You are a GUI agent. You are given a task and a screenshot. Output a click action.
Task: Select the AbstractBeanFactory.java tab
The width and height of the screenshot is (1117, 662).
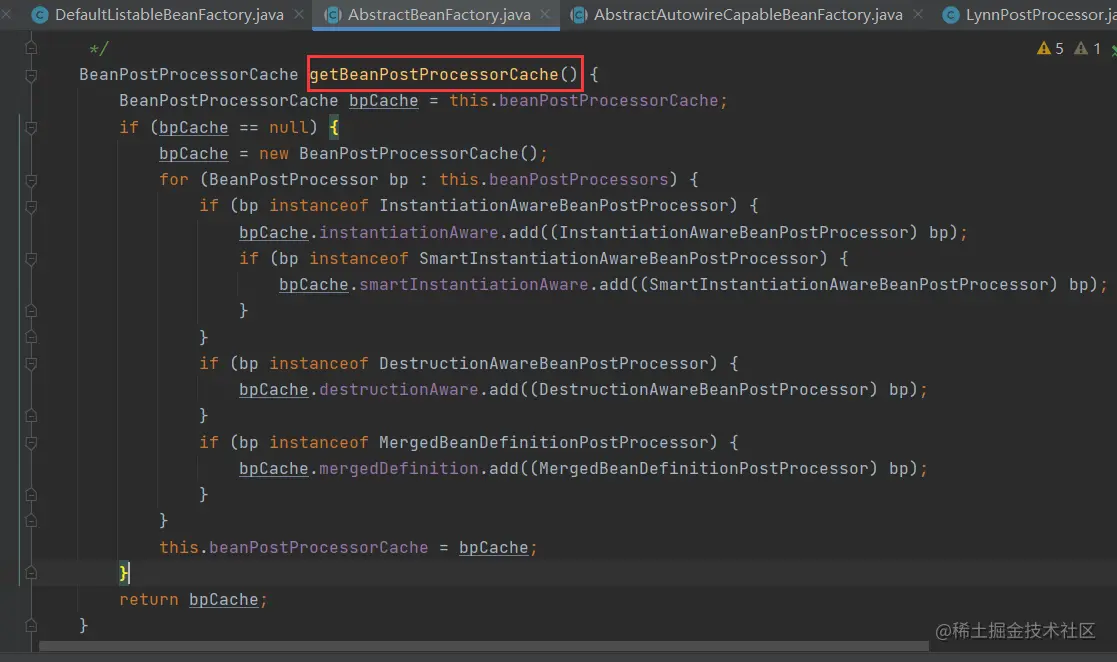(439, 14)
